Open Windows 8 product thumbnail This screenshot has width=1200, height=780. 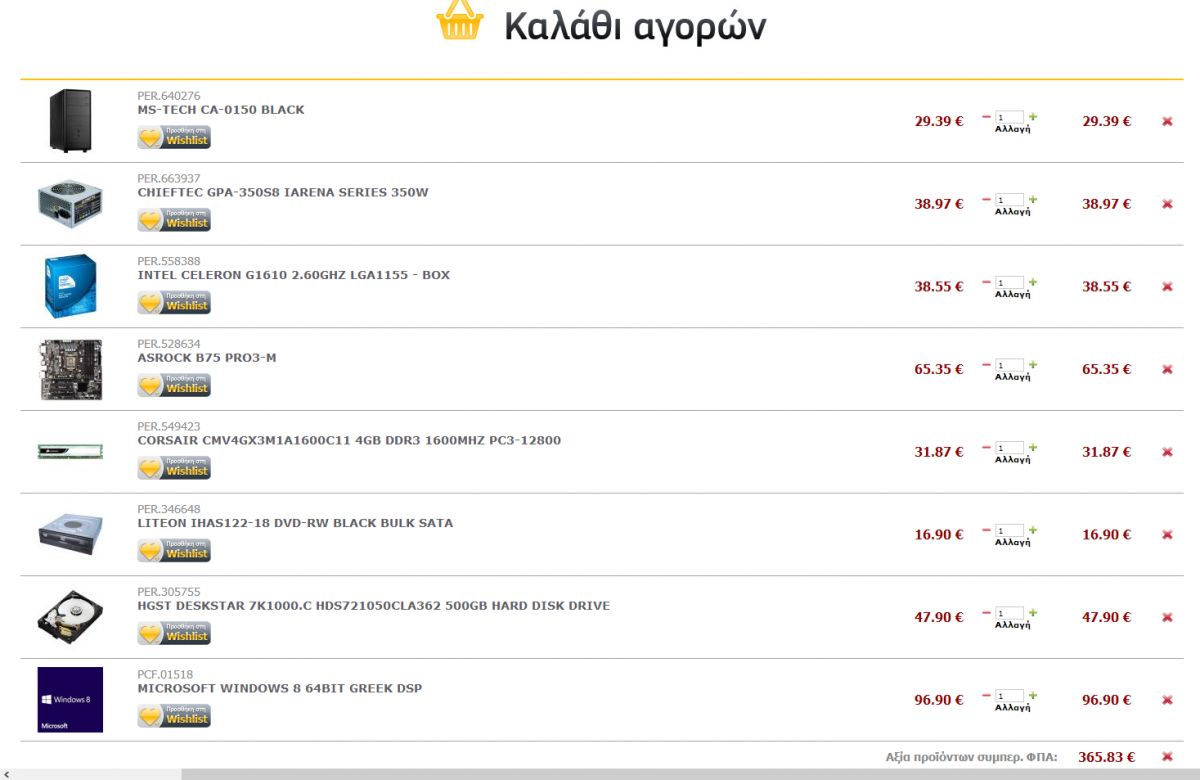click(70, 699)
